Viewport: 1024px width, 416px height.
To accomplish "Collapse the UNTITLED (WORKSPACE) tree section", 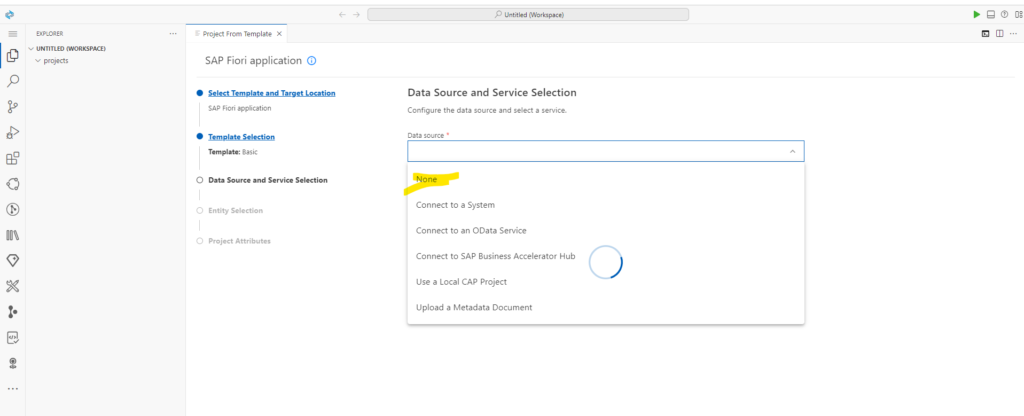I will click(x=31, y=48).
